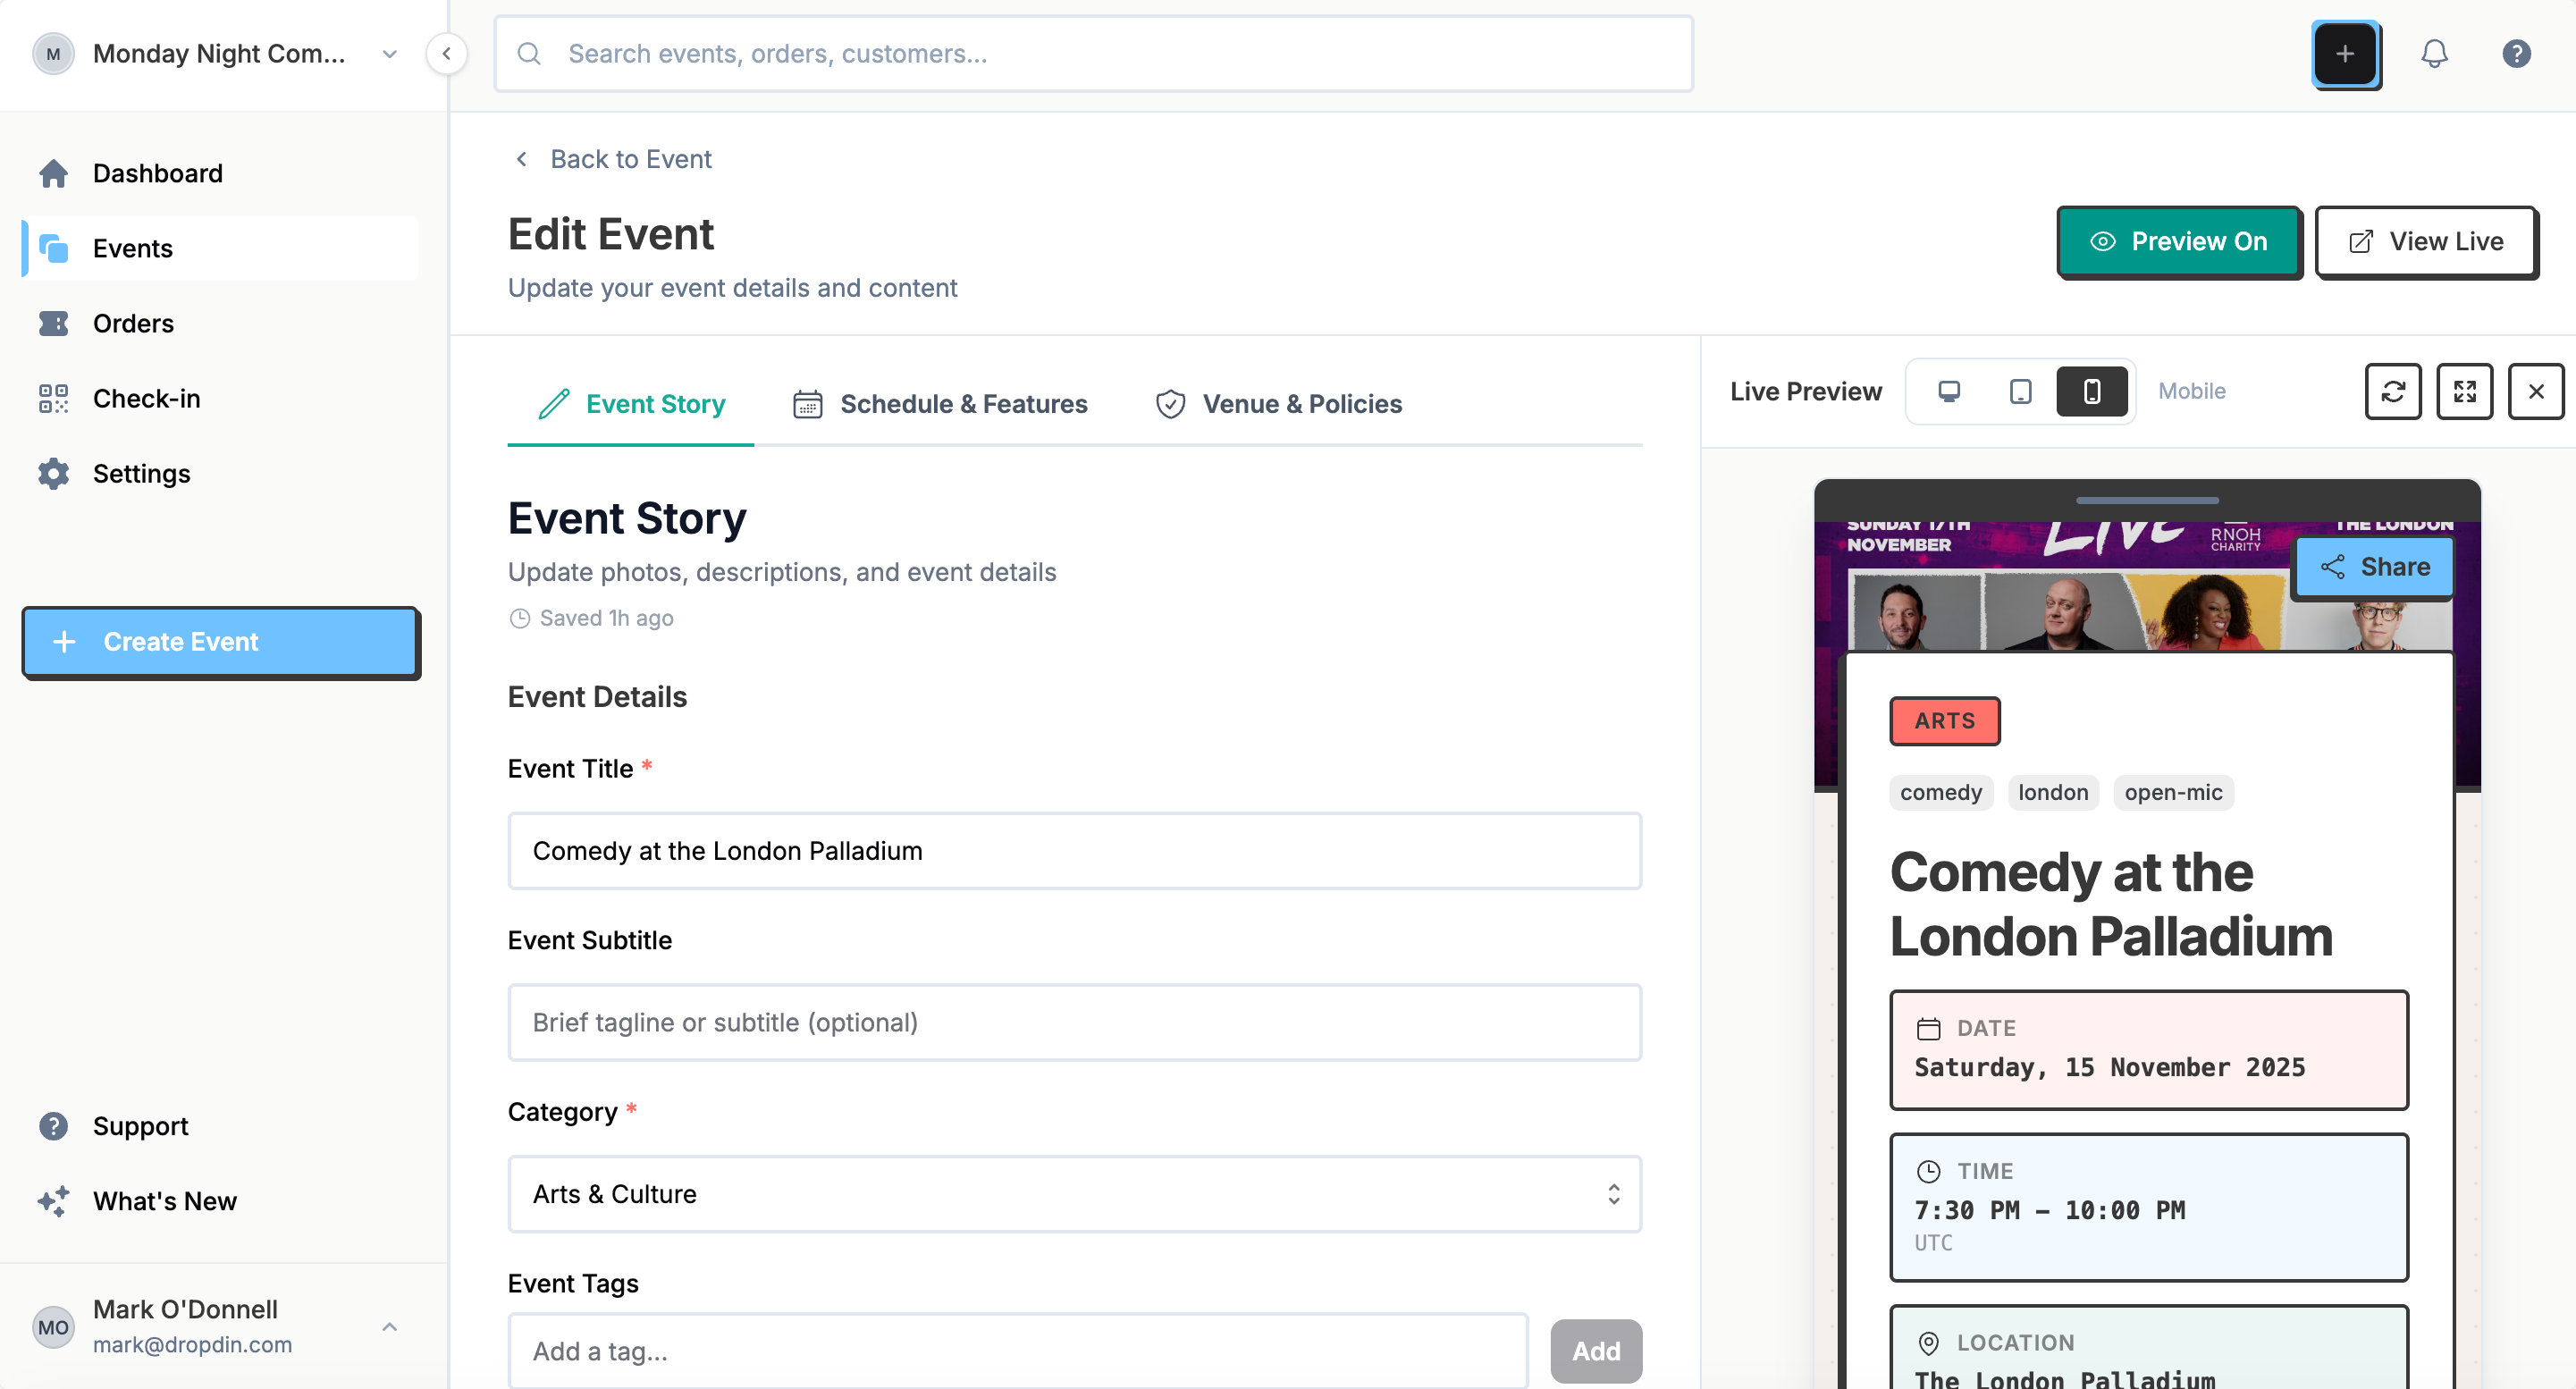
Task: Switch preview to tablet view
Action: click(x=2020, y=391)
